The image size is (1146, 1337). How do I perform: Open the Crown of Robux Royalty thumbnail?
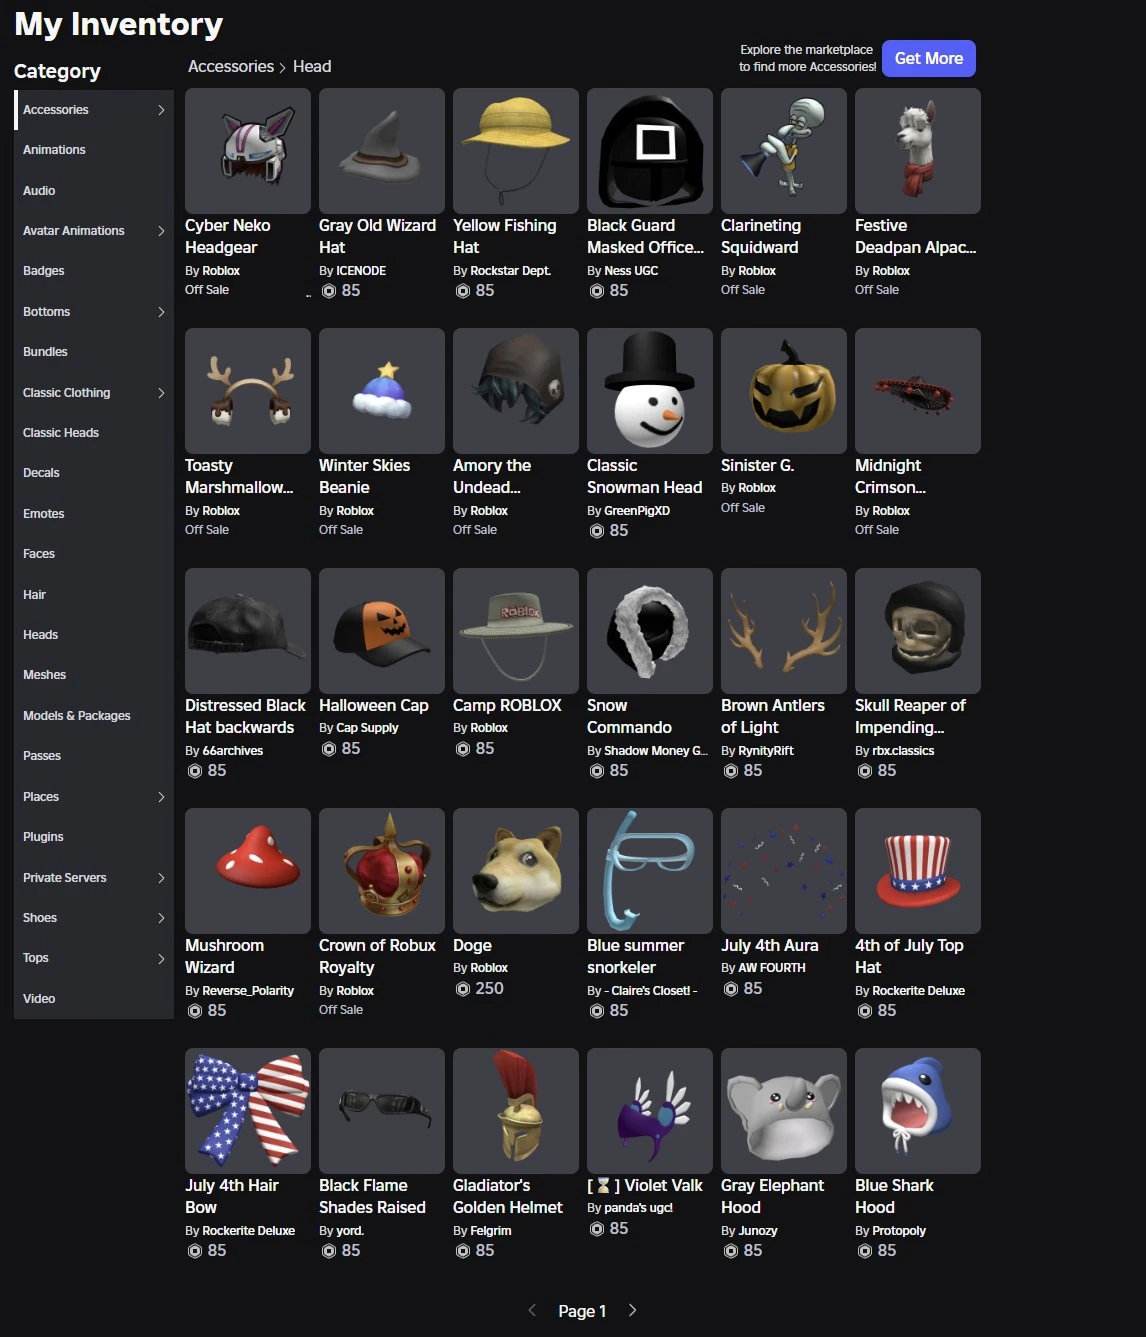(x=382, y=871)
